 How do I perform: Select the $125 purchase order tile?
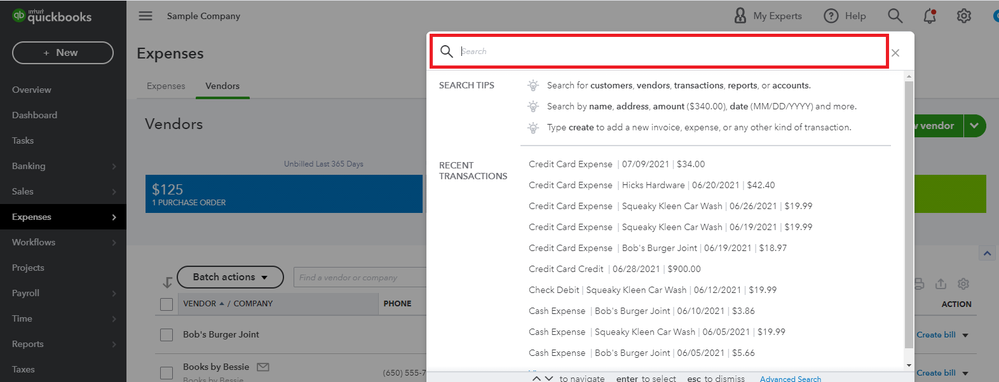tap(284, 194)
